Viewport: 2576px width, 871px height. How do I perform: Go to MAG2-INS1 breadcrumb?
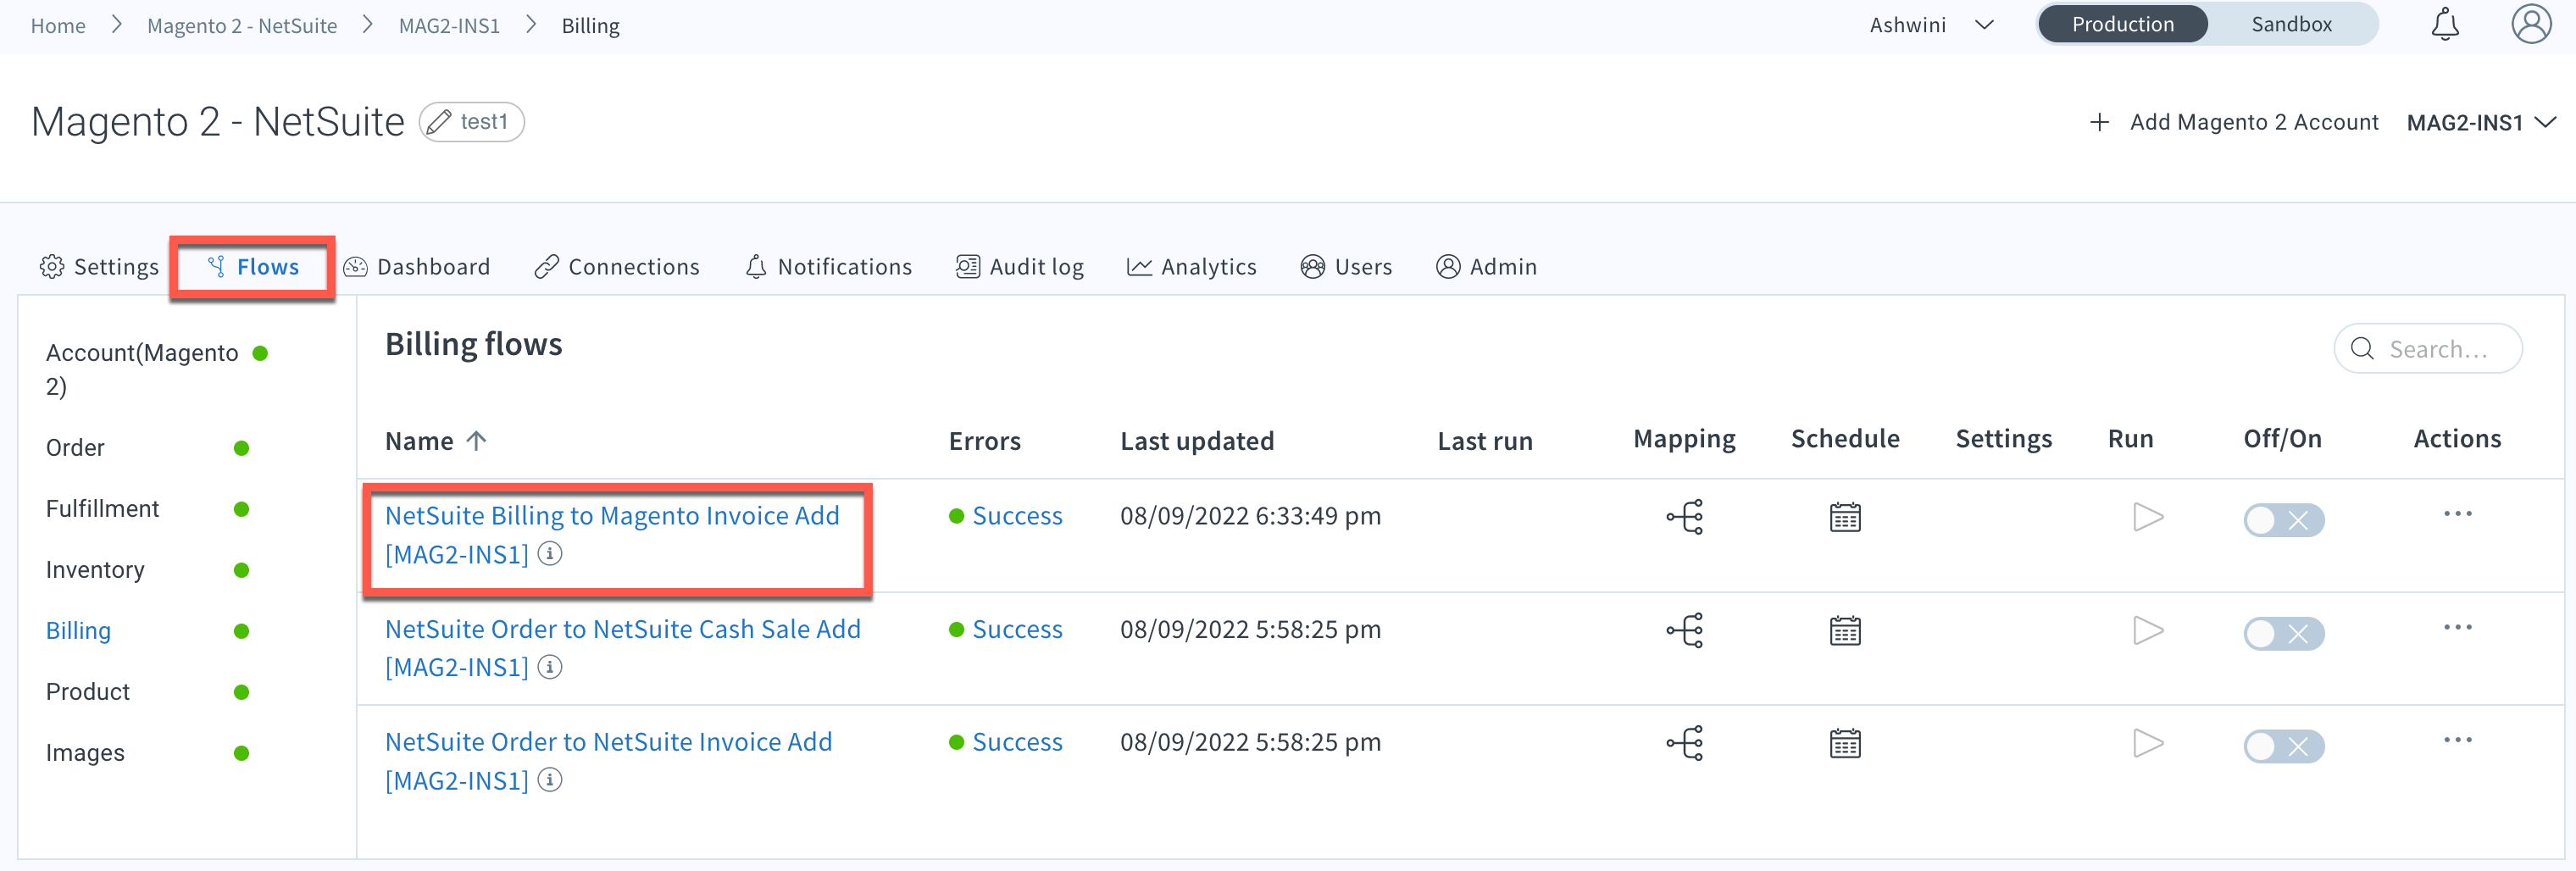tap(449, 25)
